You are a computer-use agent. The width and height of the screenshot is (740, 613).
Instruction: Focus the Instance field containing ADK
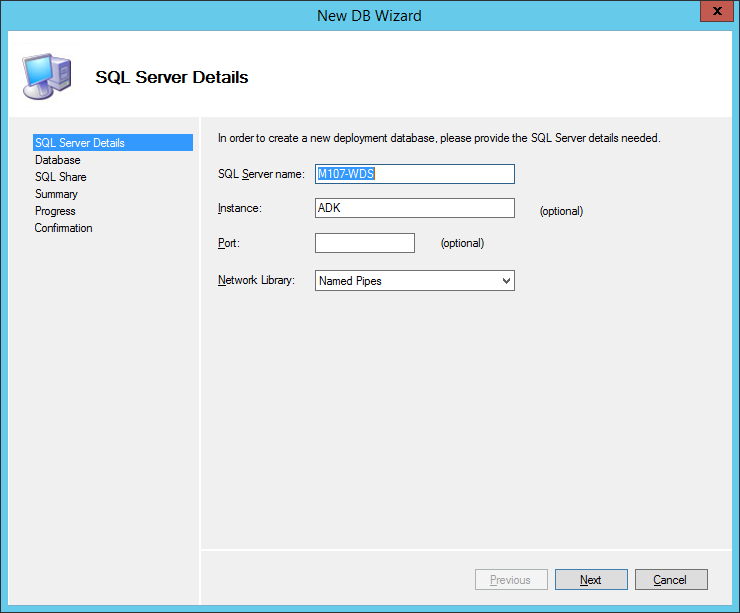tap(414, 208)
